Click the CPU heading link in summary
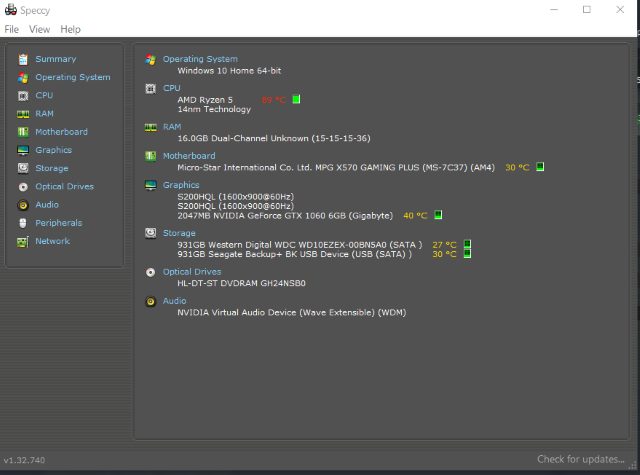The width and height of the screenshot is (640, 475). point(172,88)
